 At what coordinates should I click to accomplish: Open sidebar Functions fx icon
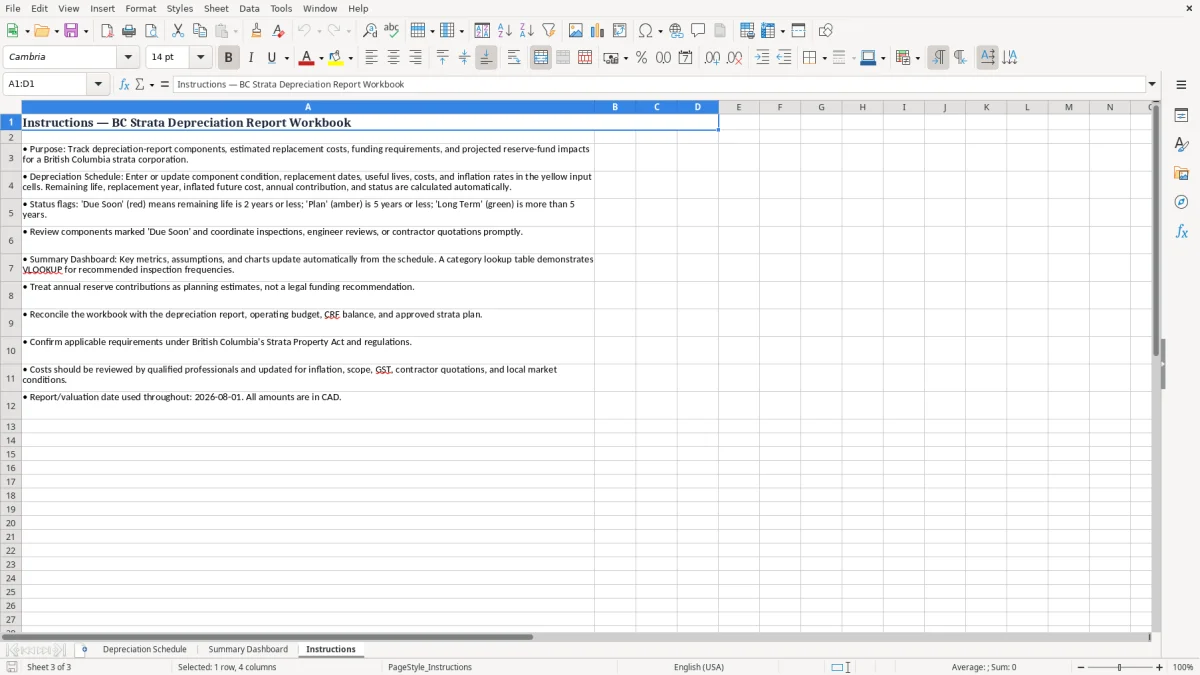pos(1181,231)
